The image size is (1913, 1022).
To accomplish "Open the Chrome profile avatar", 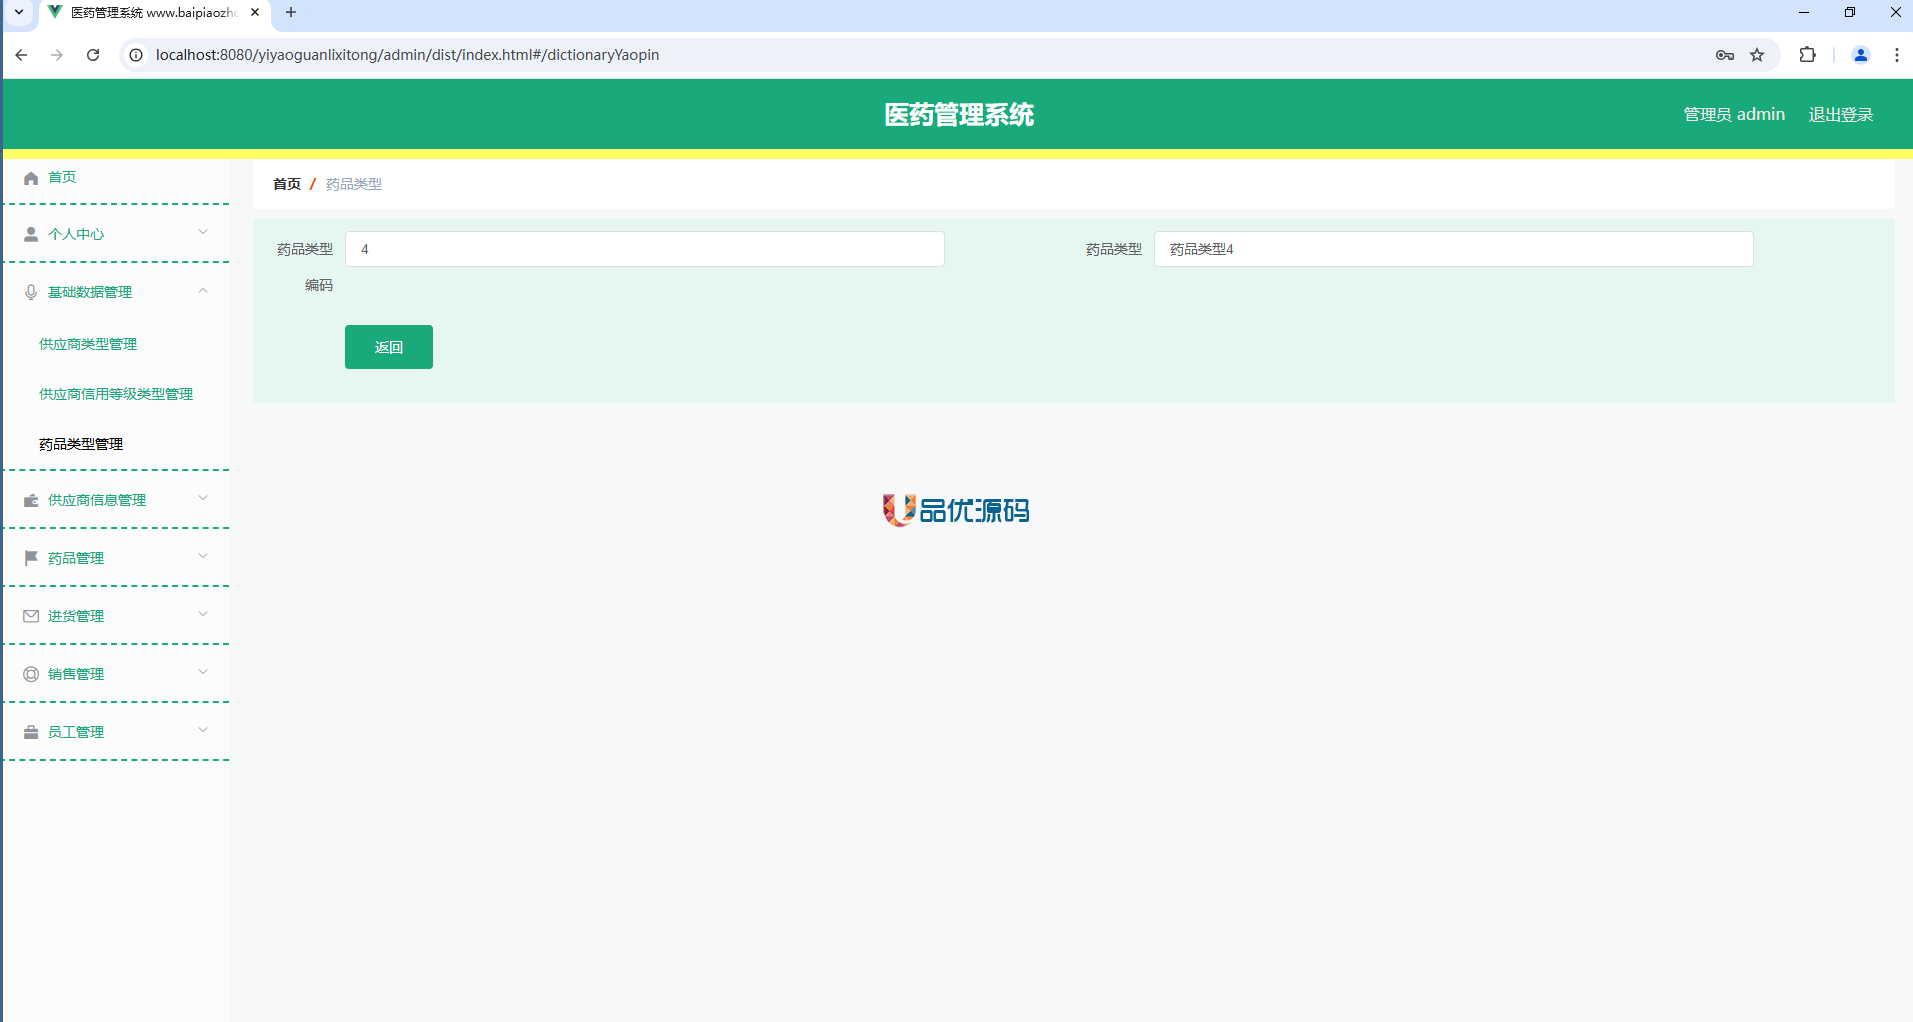I will [x=1861, y=55].
